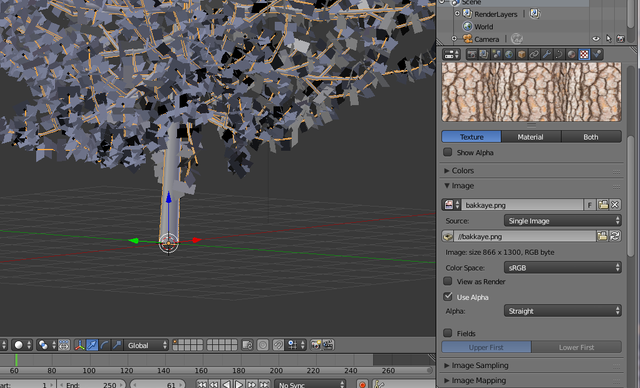Select the Upper First field option
This screenshot has width=640, height=388.
tap(486, 347)
